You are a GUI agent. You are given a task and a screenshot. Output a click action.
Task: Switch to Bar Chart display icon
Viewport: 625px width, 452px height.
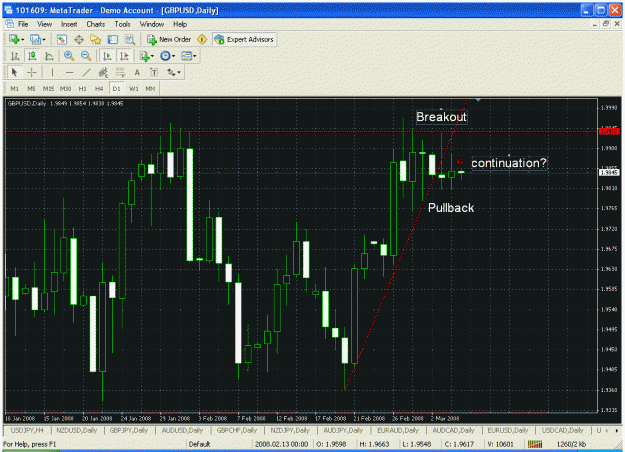(15, 56)
